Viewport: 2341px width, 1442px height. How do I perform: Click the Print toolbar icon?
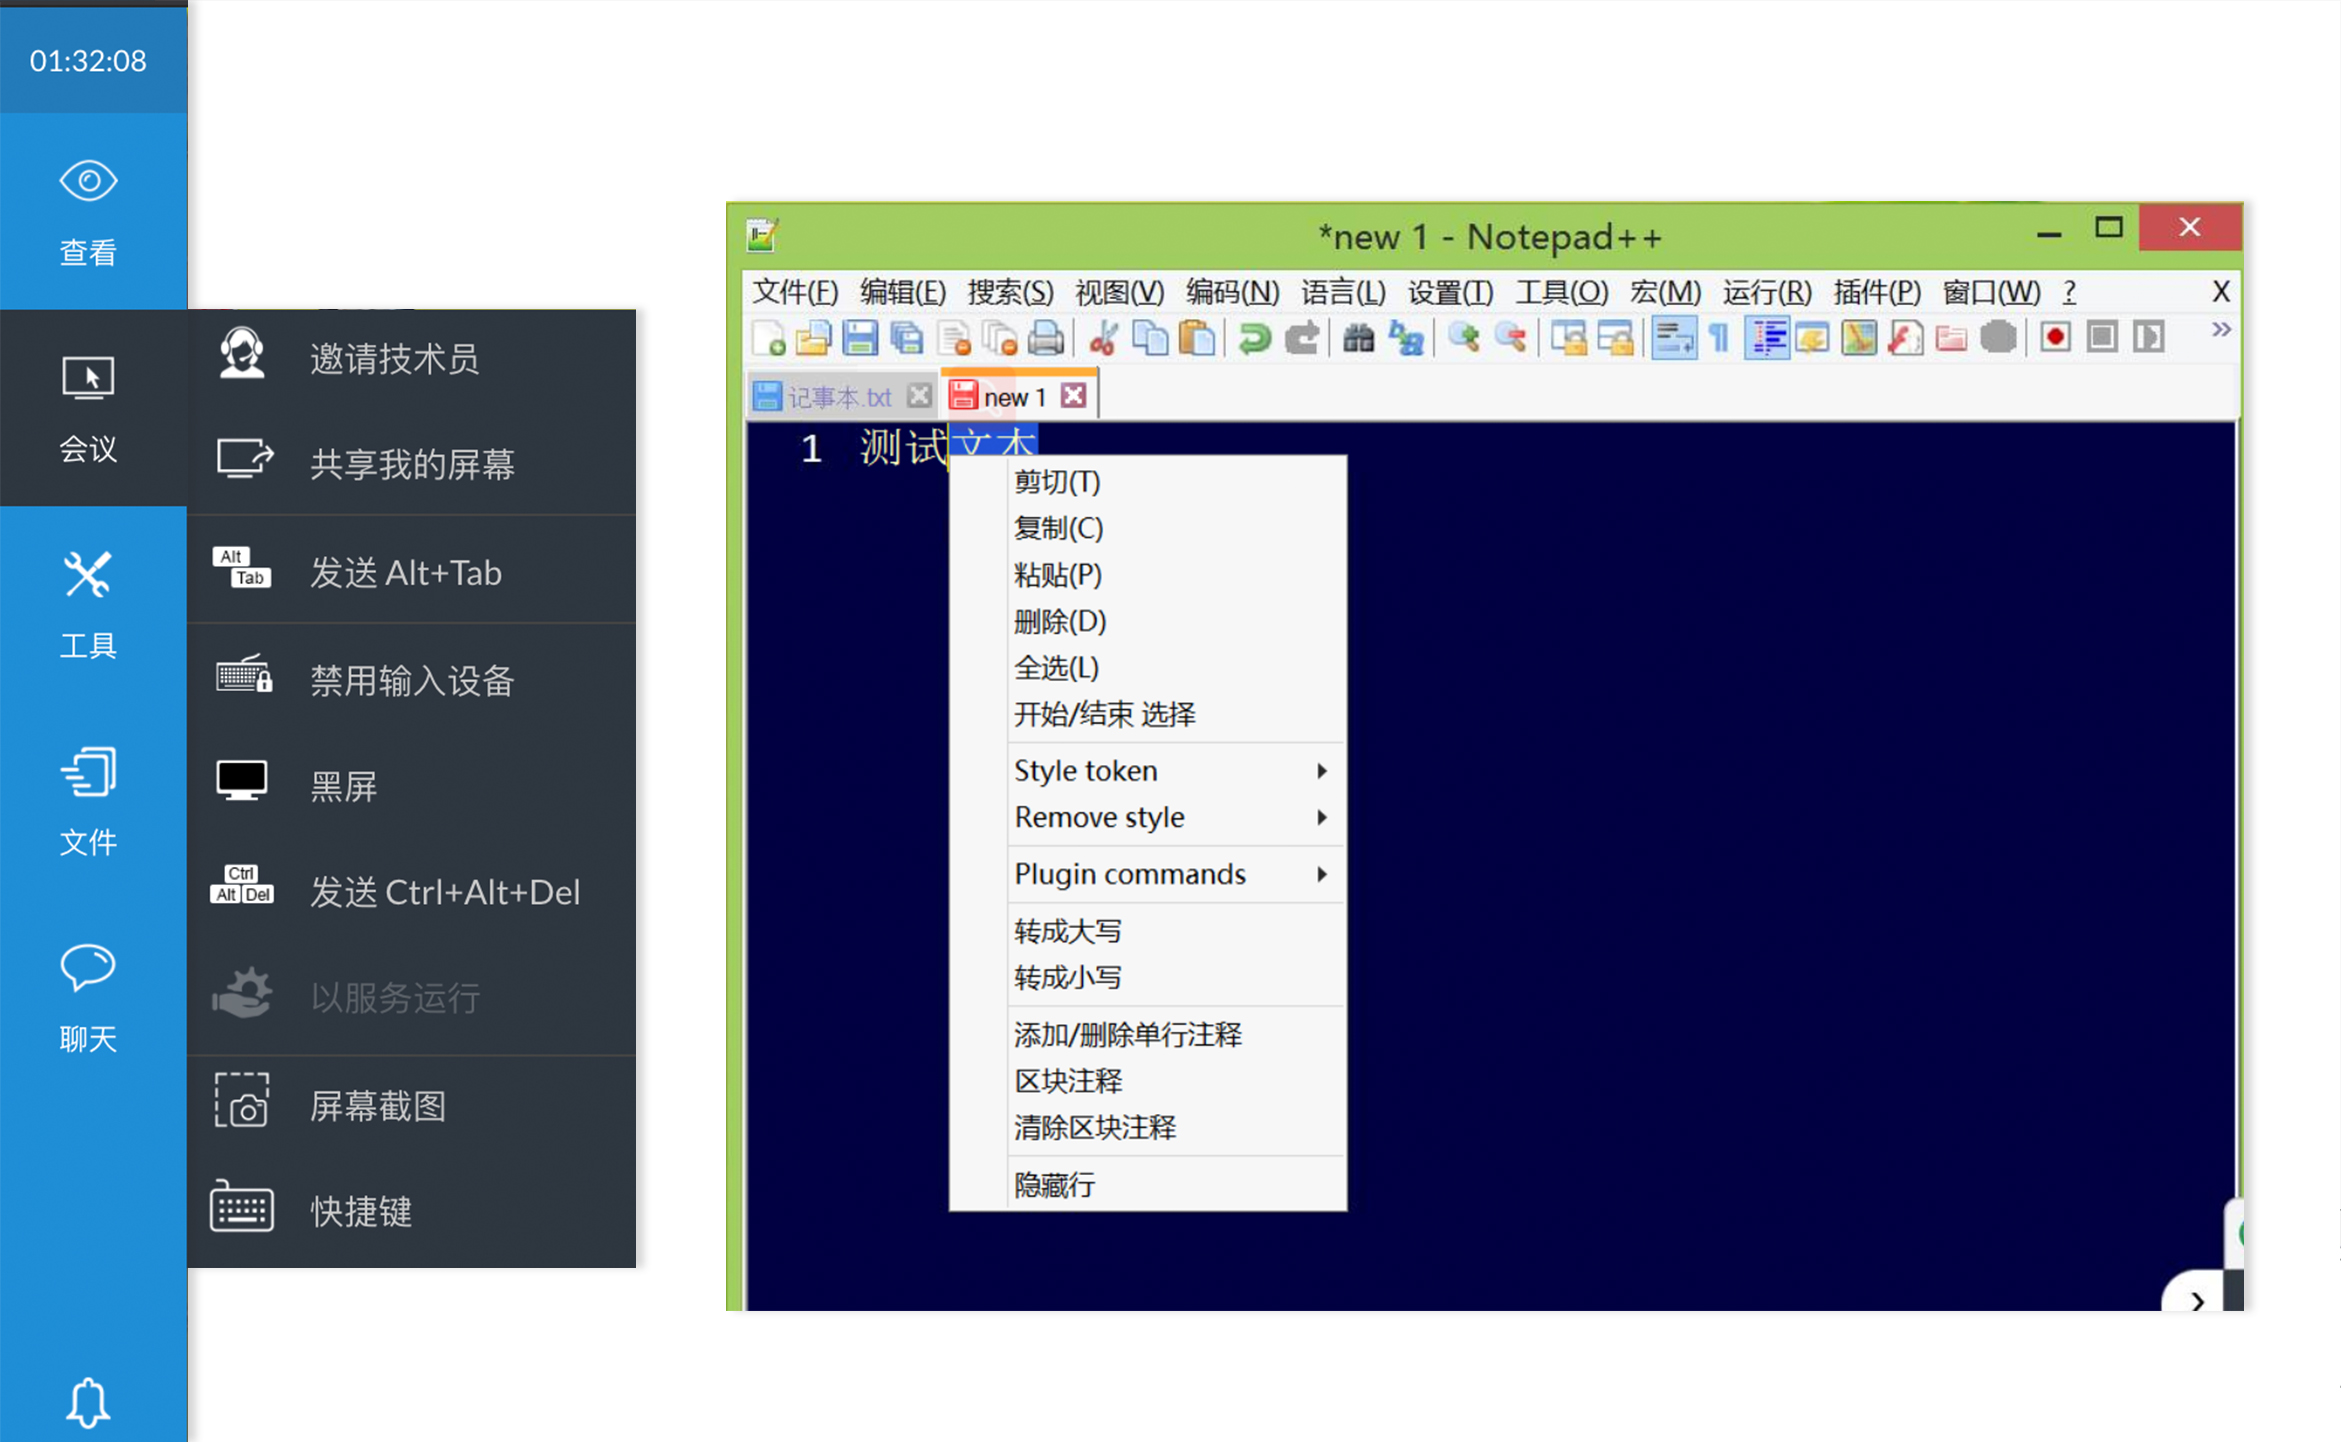tap(1045, 338)
